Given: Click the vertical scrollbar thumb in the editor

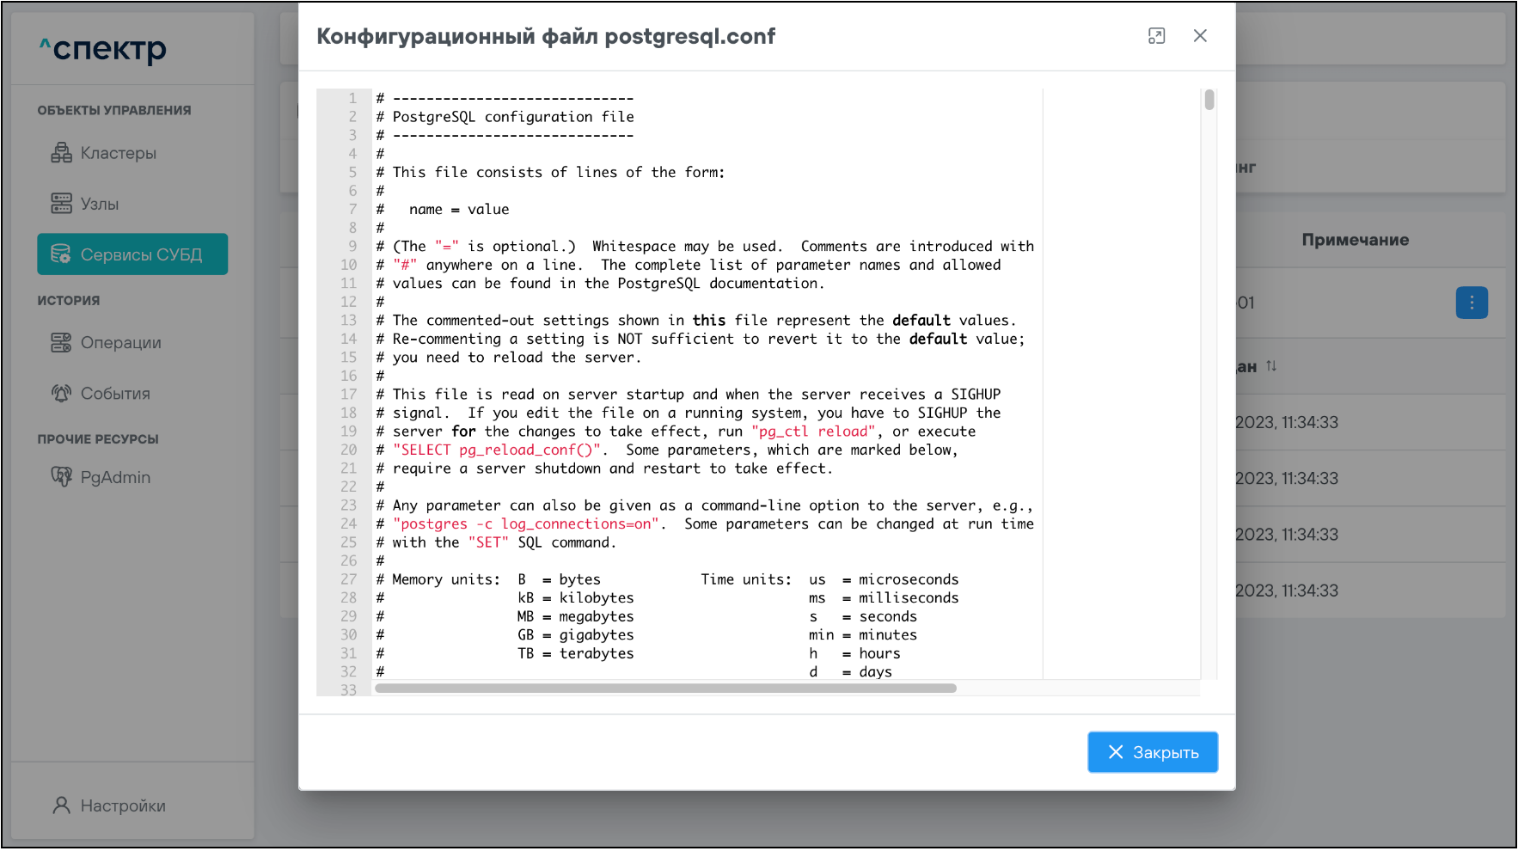Looking at the screenshot, I should click(1209, 100).
